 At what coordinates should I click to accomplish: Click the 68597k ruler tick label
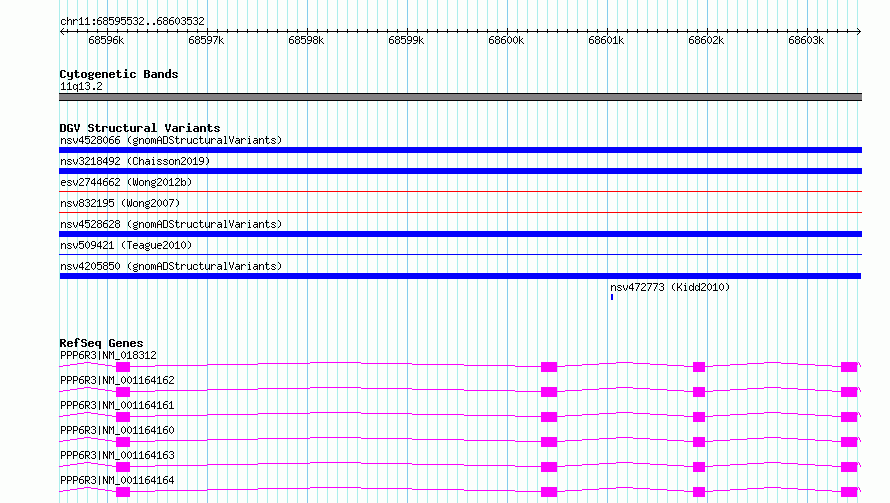tap(206, 40)
